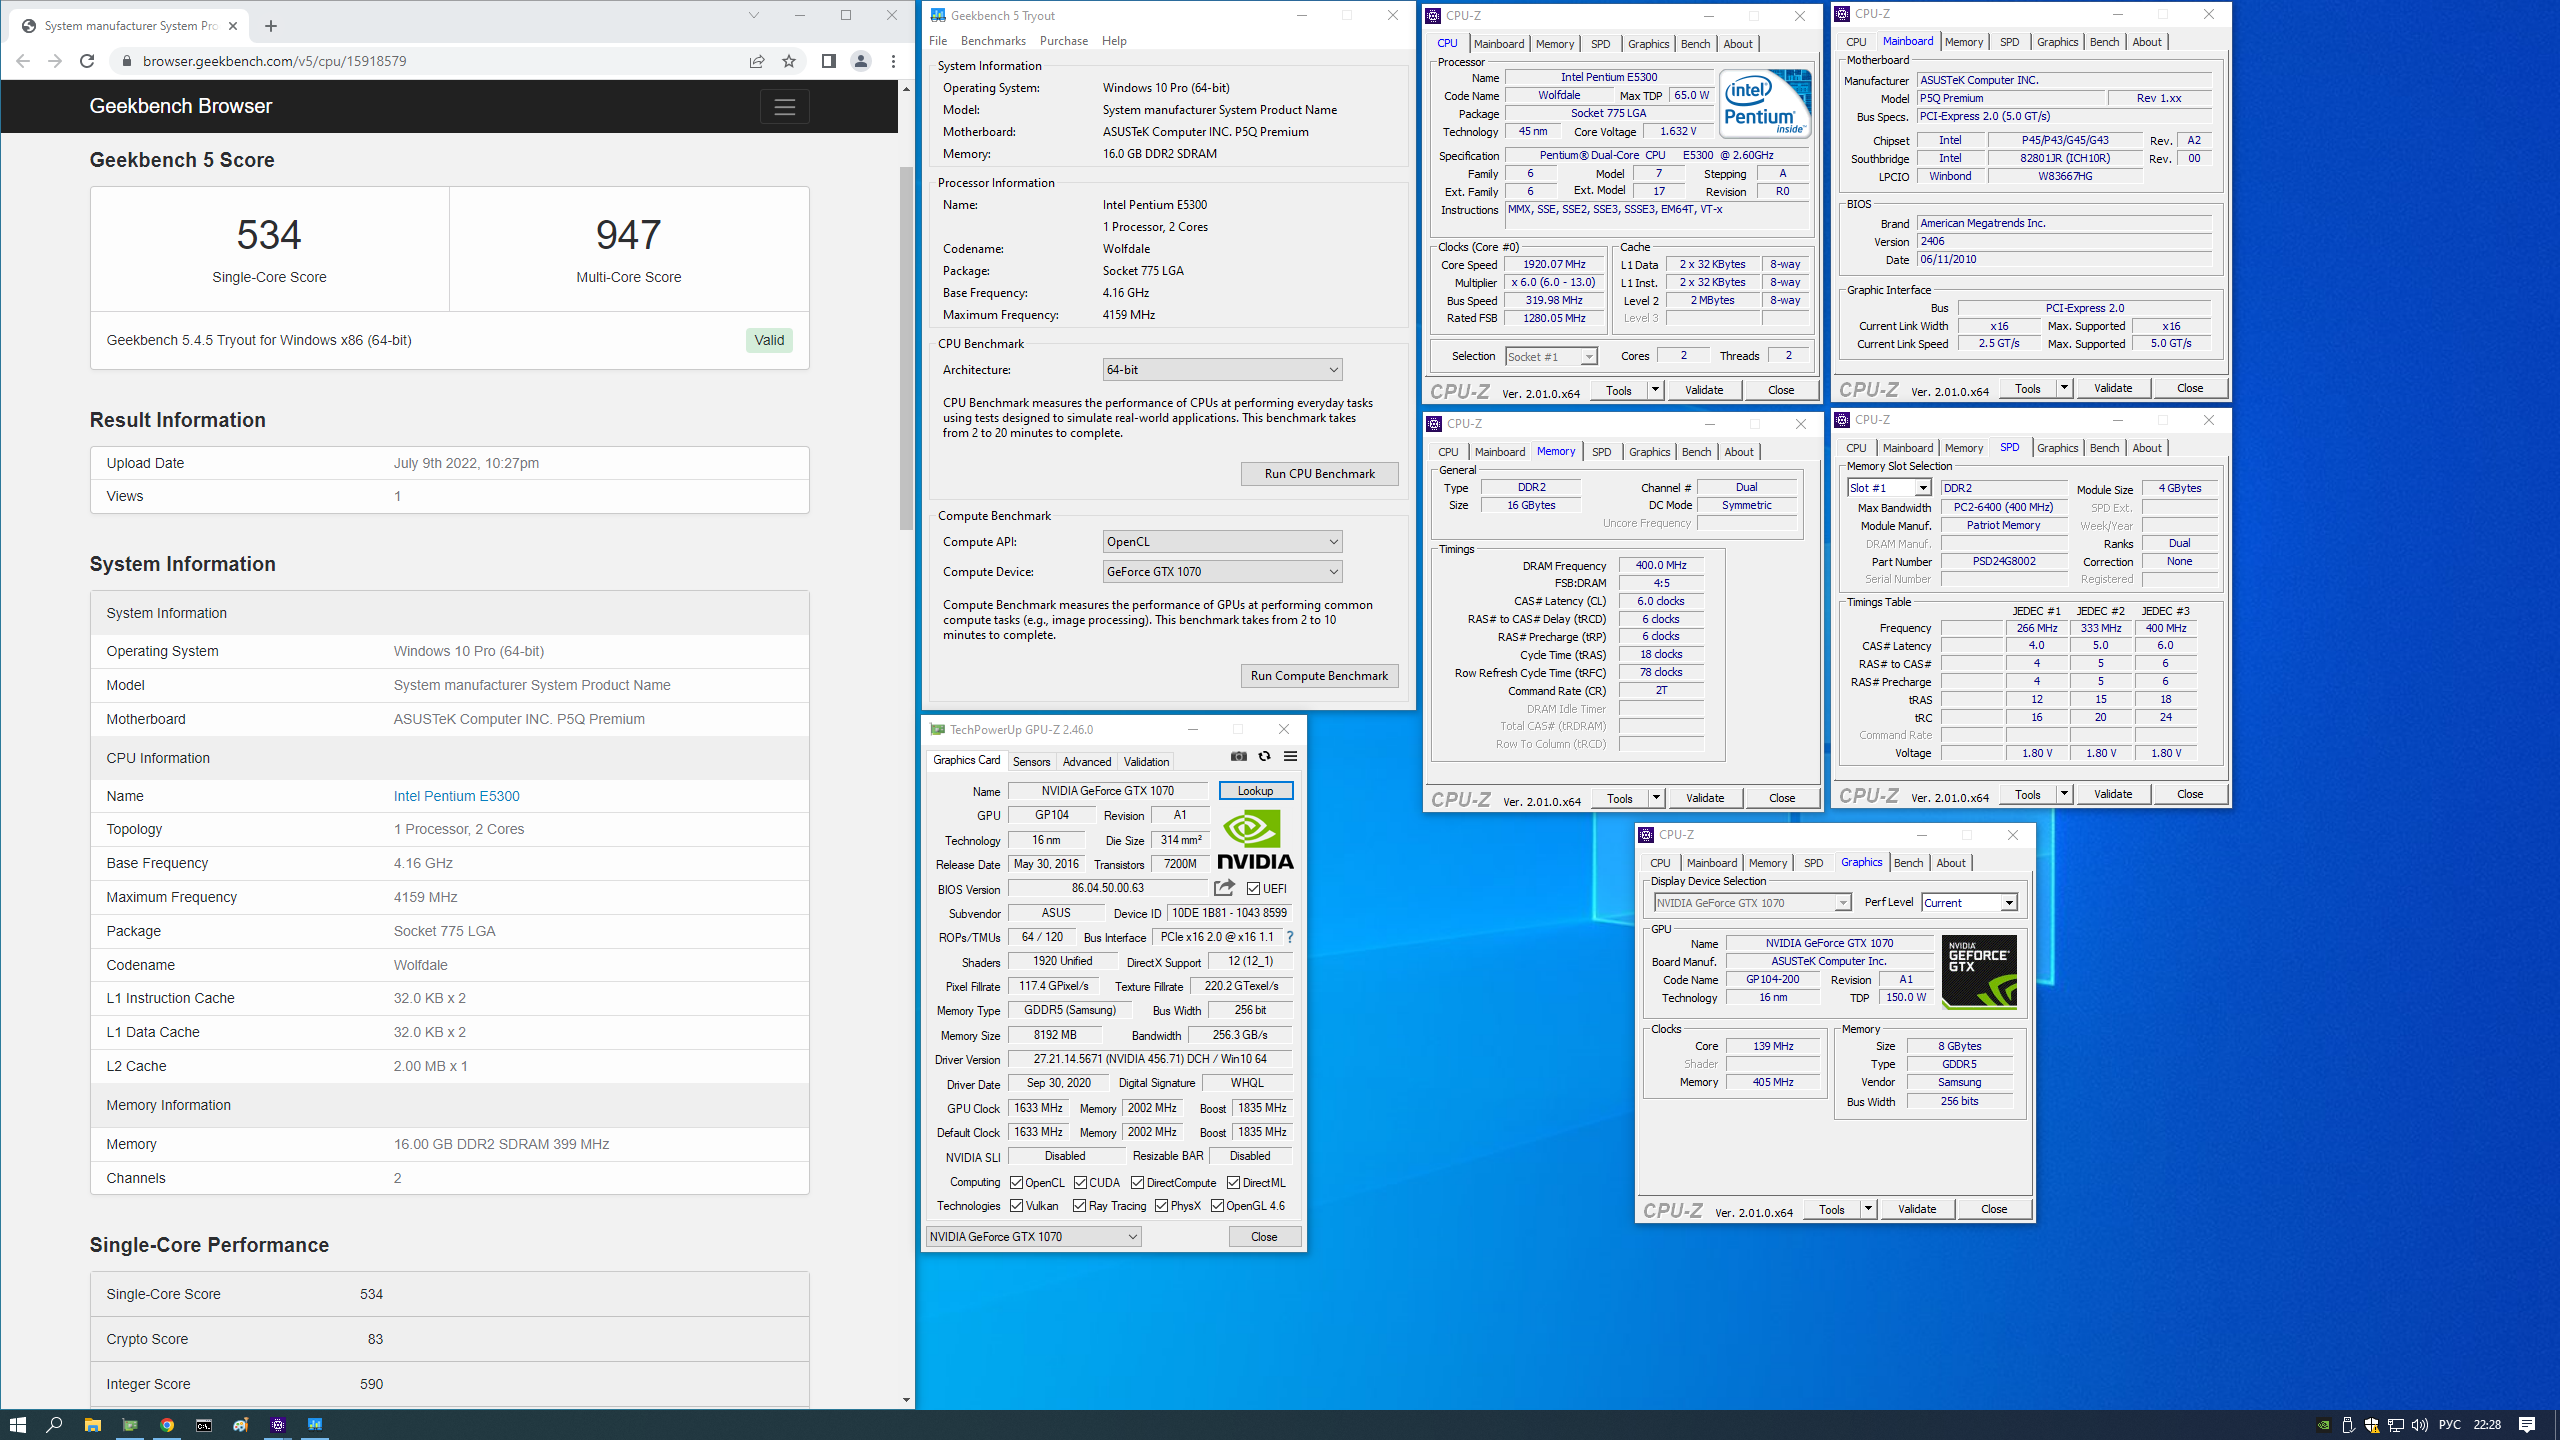Toggle the CUDA checkbox in GPU-Z

(x=1080, y=1183)
